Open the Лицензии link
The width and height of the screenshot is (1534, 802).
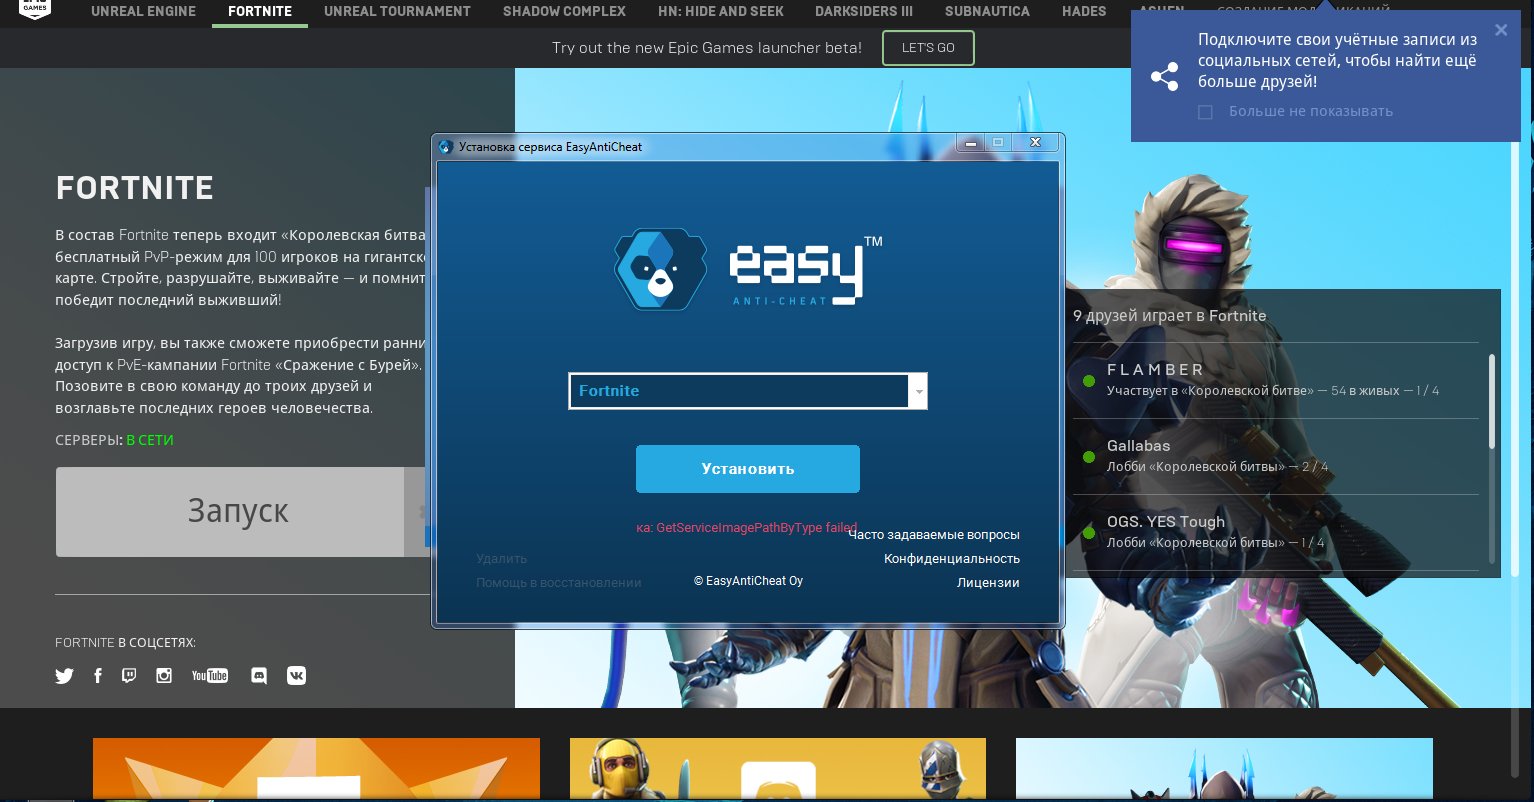988,583
